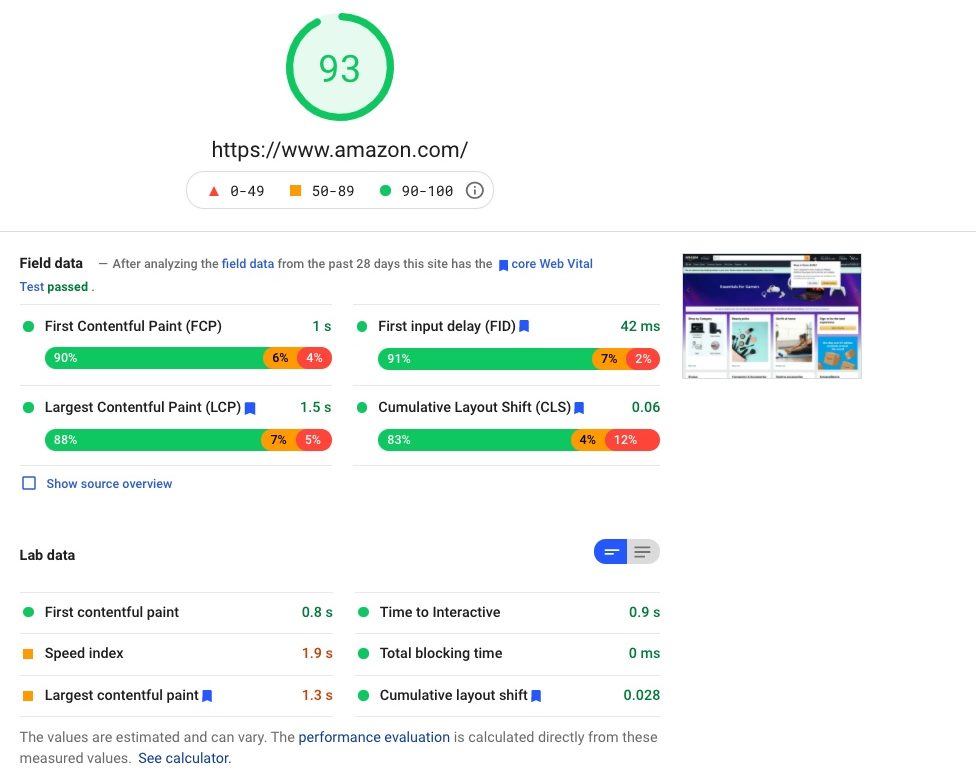
Task: Click the green dot beside First input delay (FID)
Action: click(362, 326)
